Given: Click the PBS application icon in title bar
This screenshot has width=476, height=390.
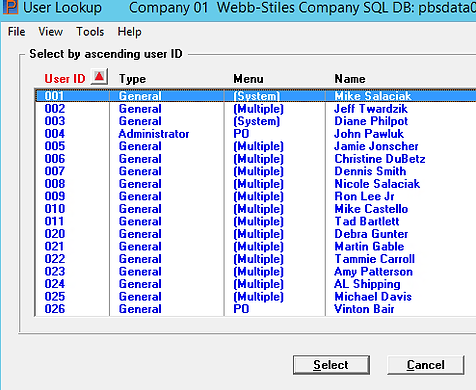Looking at the screenshot, I should tap(11, 7).
